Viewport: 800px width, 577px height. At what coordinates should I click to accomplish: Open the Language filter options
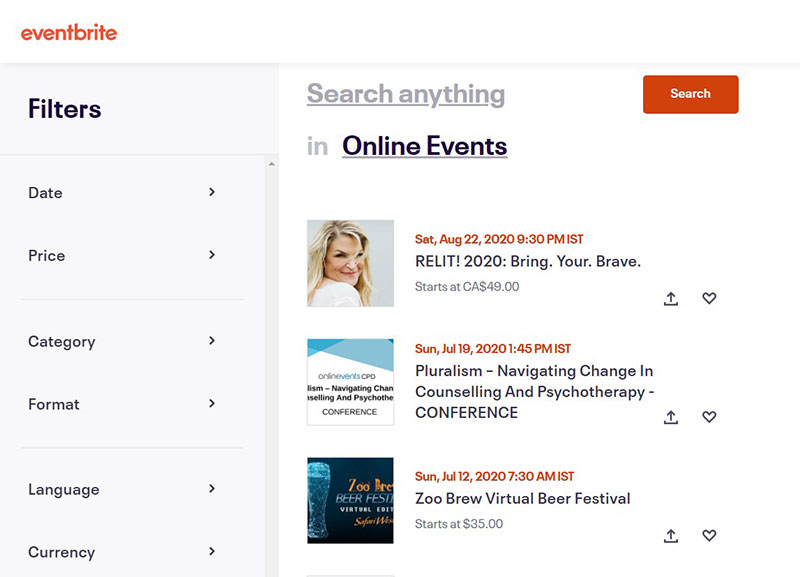pos(122,489)
